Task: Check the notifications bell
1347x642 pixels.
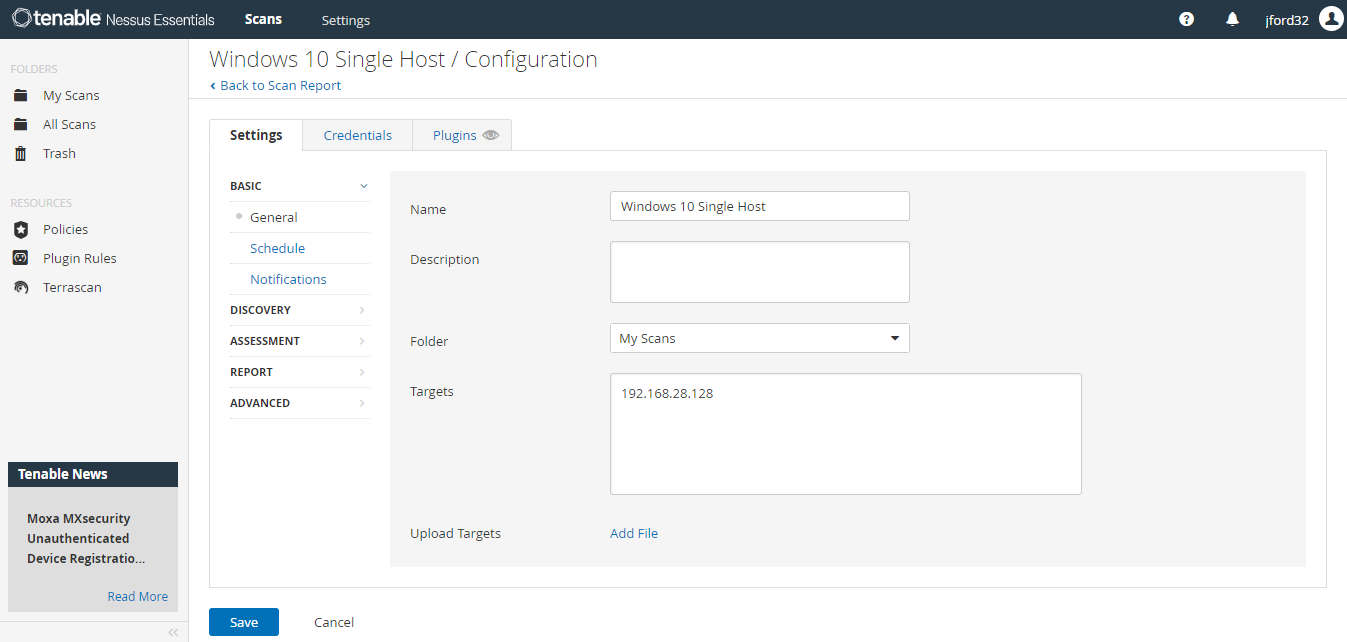Action: tap(1232, 19)
